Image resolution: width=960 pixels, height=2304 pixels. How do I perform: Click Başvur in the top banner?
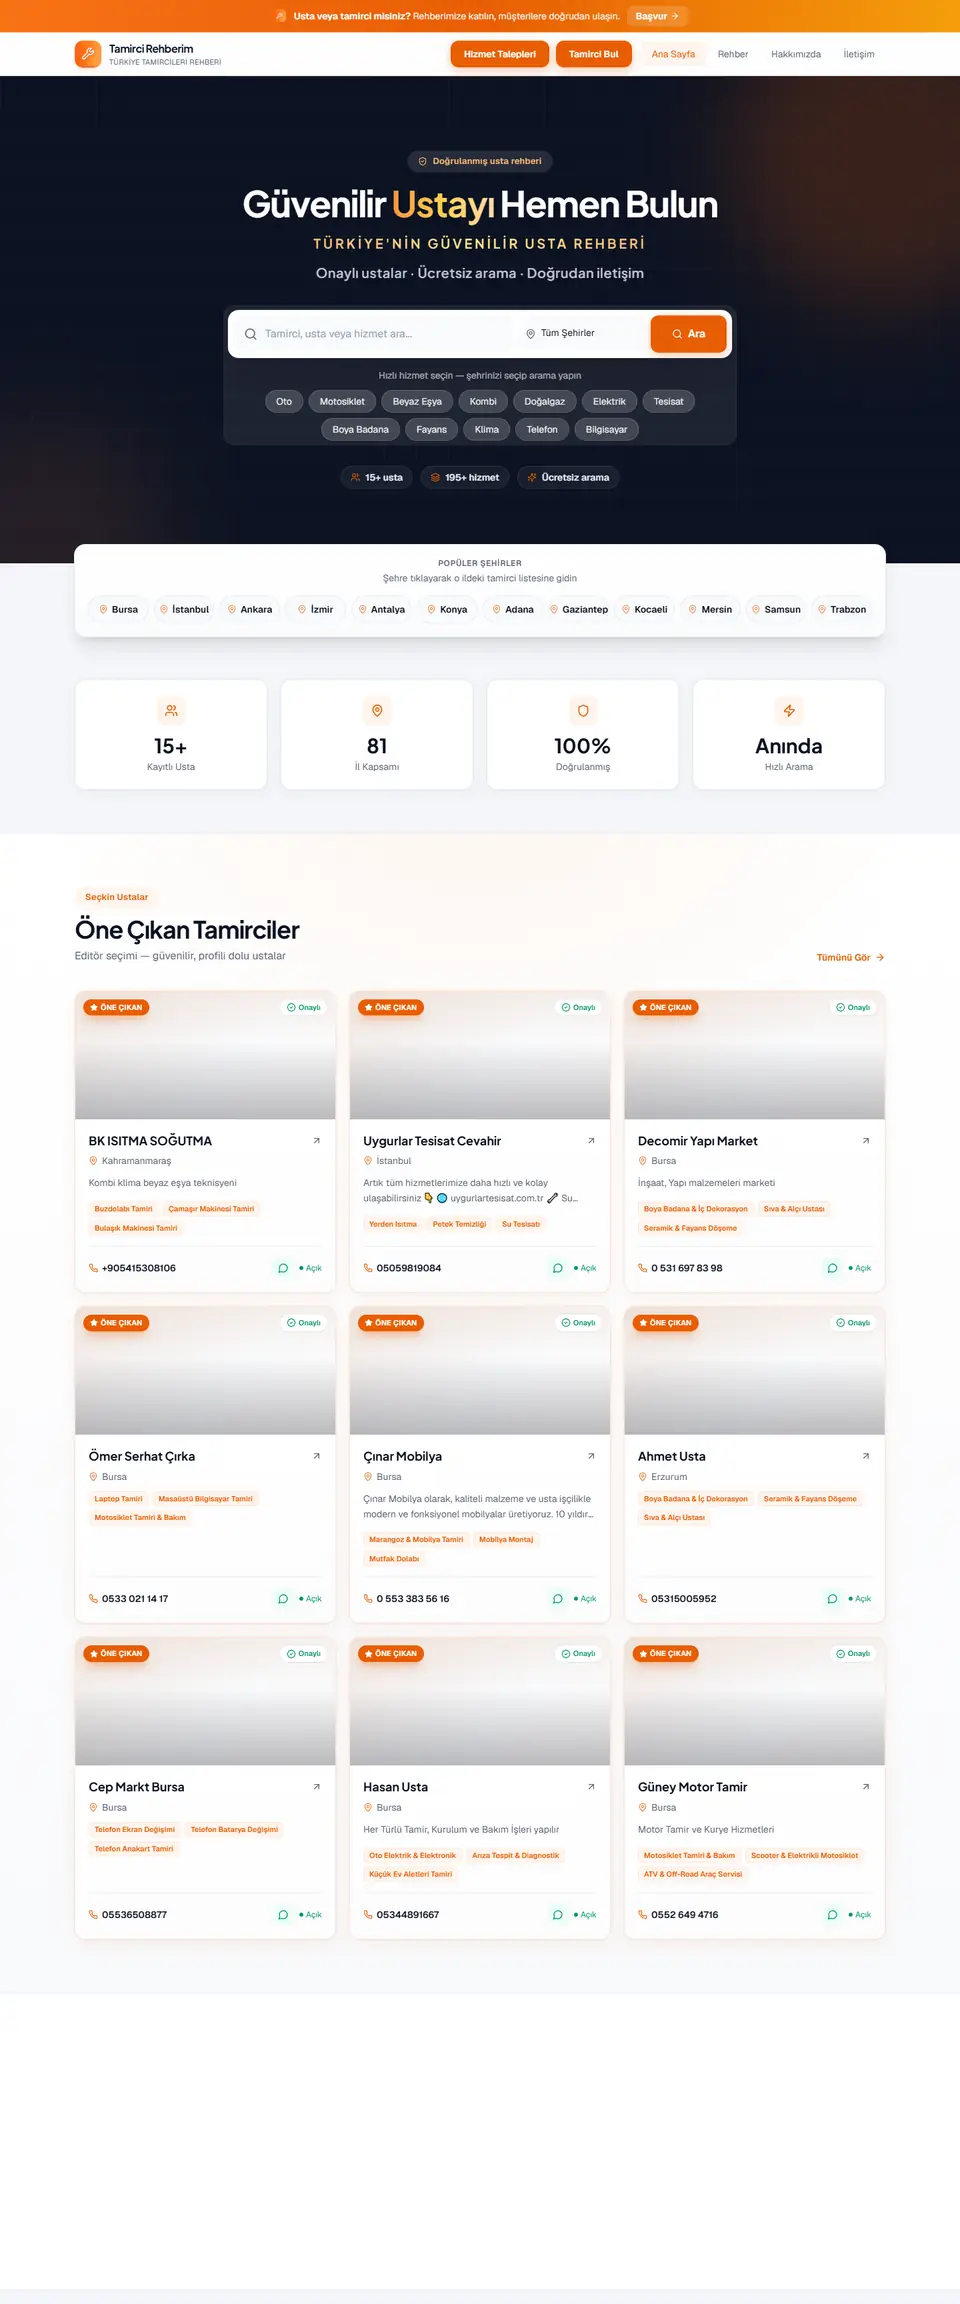click(657, 16)
